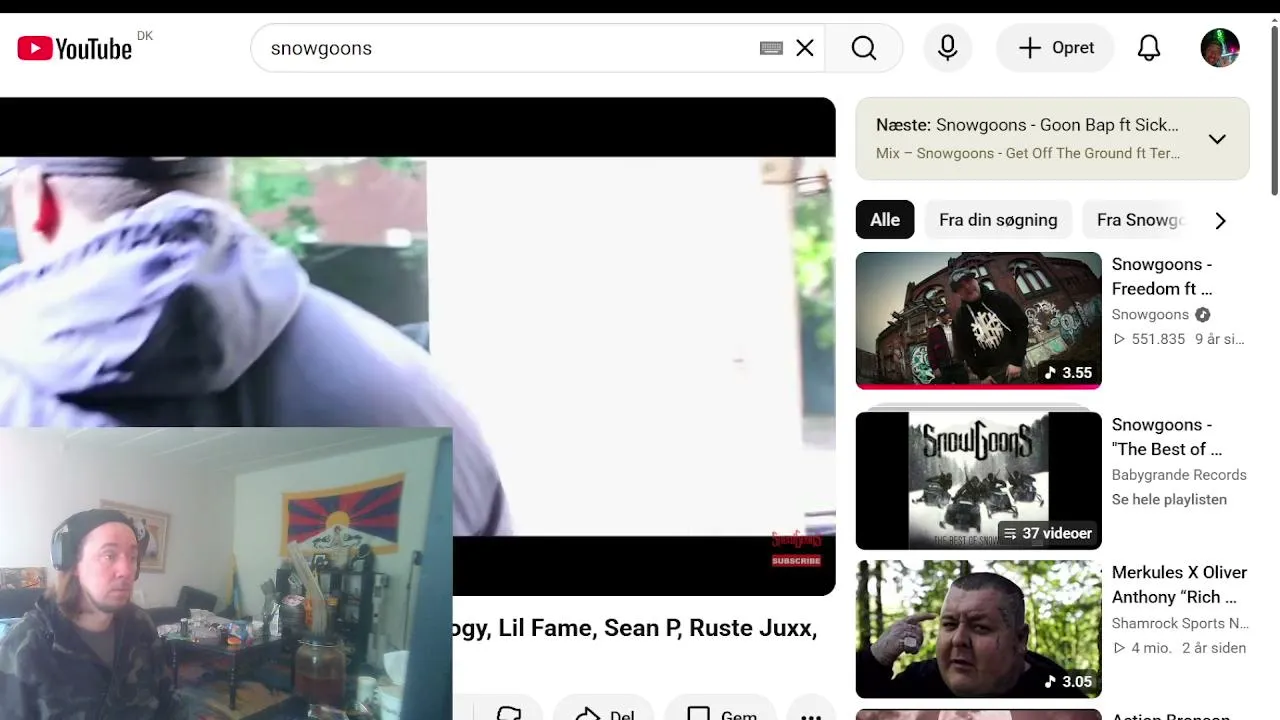This screenshot has height=720, width=1280.
Task: Visit the Babygrande Records channel
Action: click(1179, 475)
